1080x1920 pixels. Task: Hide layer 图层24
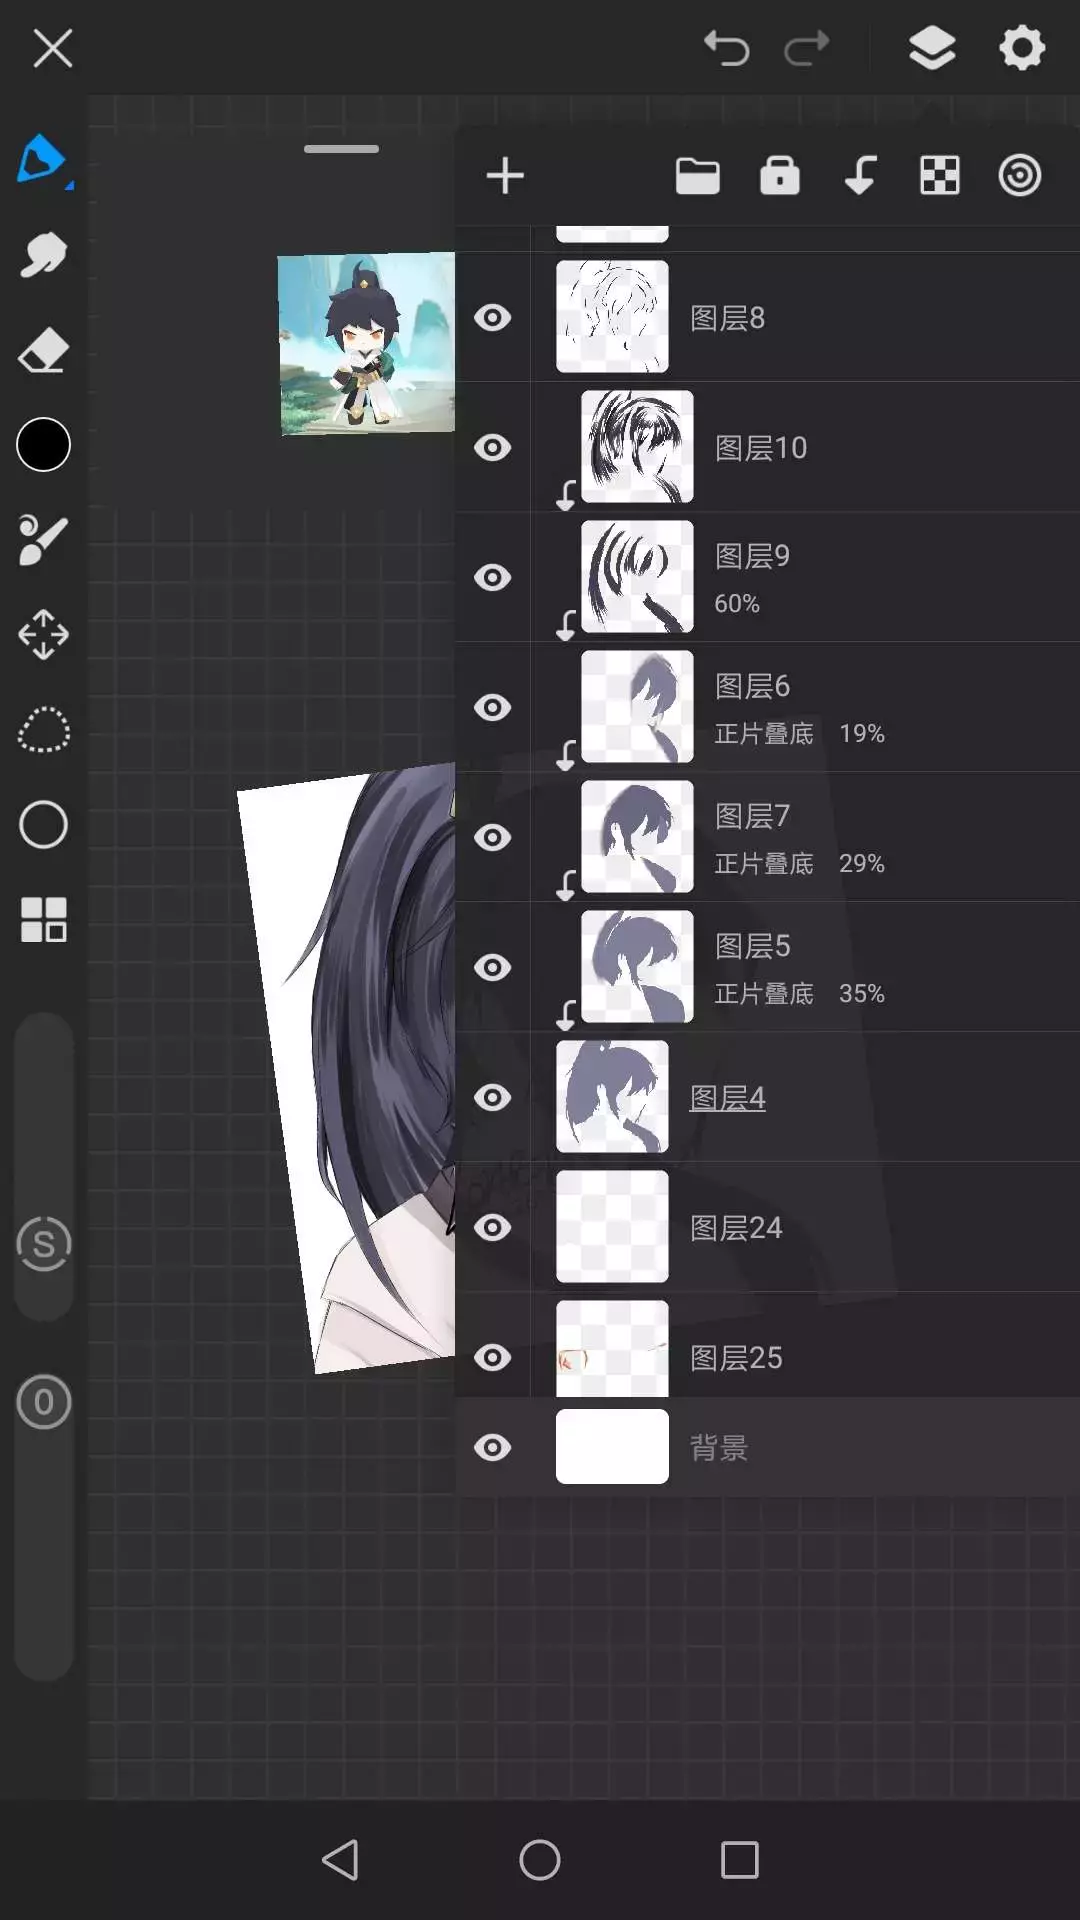click(x=492, y=1227)
